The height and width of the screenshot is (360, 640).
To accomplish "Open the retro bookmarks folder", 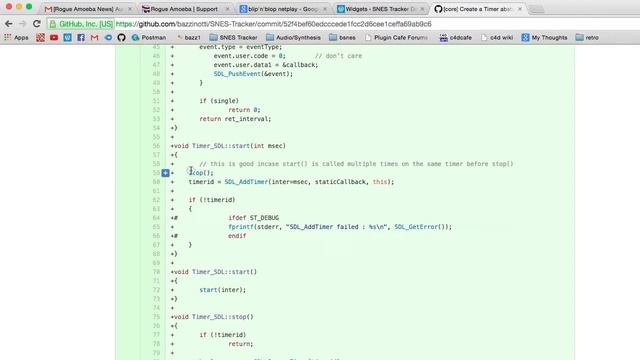I will click(x=587, y=38).
